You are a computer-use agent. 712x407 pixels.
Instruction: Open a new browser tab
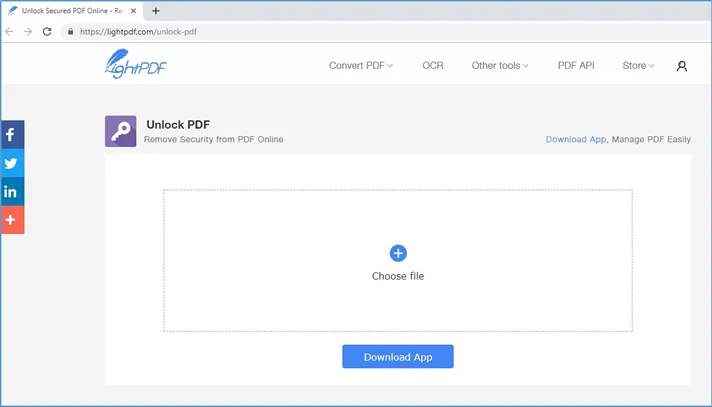[156, 10]
